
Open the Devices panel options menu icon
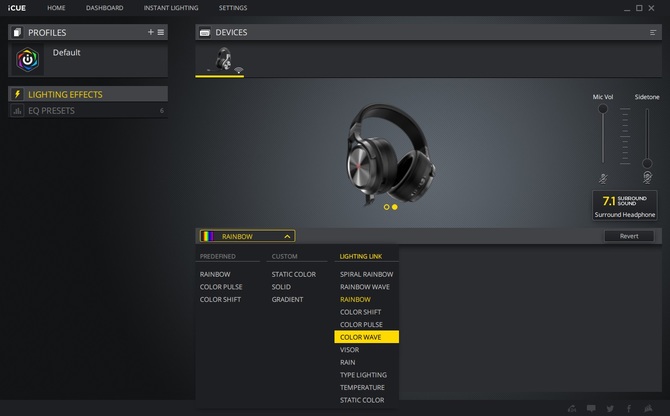pyautogui.click(x=653, y=32)
